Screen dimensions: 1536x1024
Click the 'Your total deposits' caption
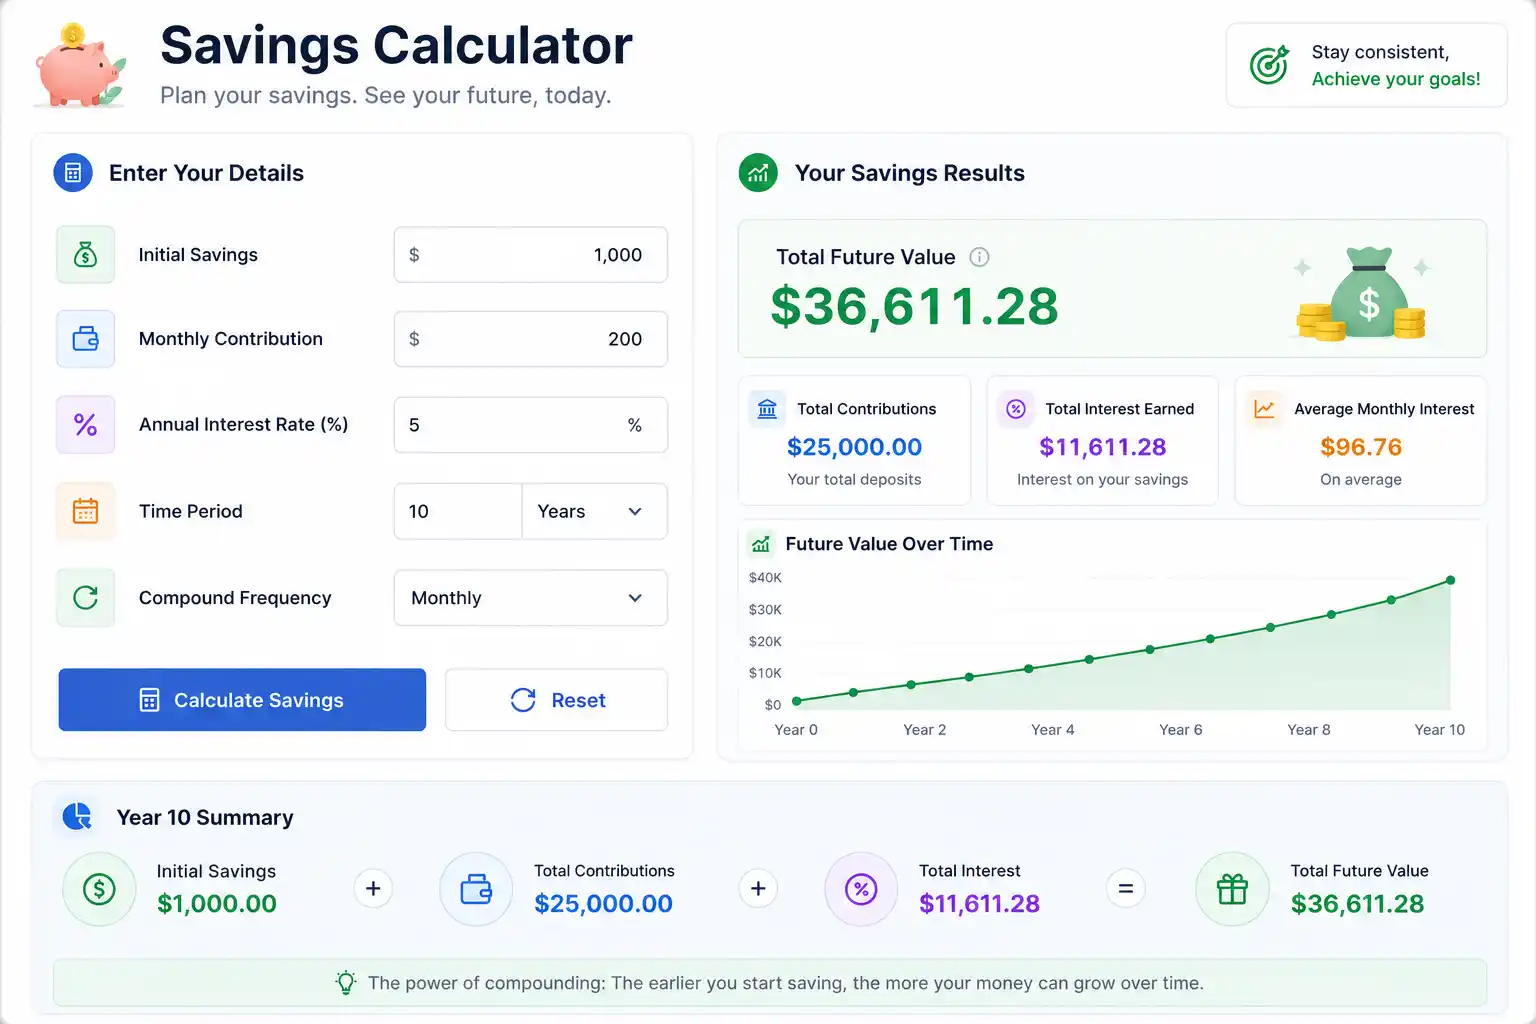click(x=854, y=479)
